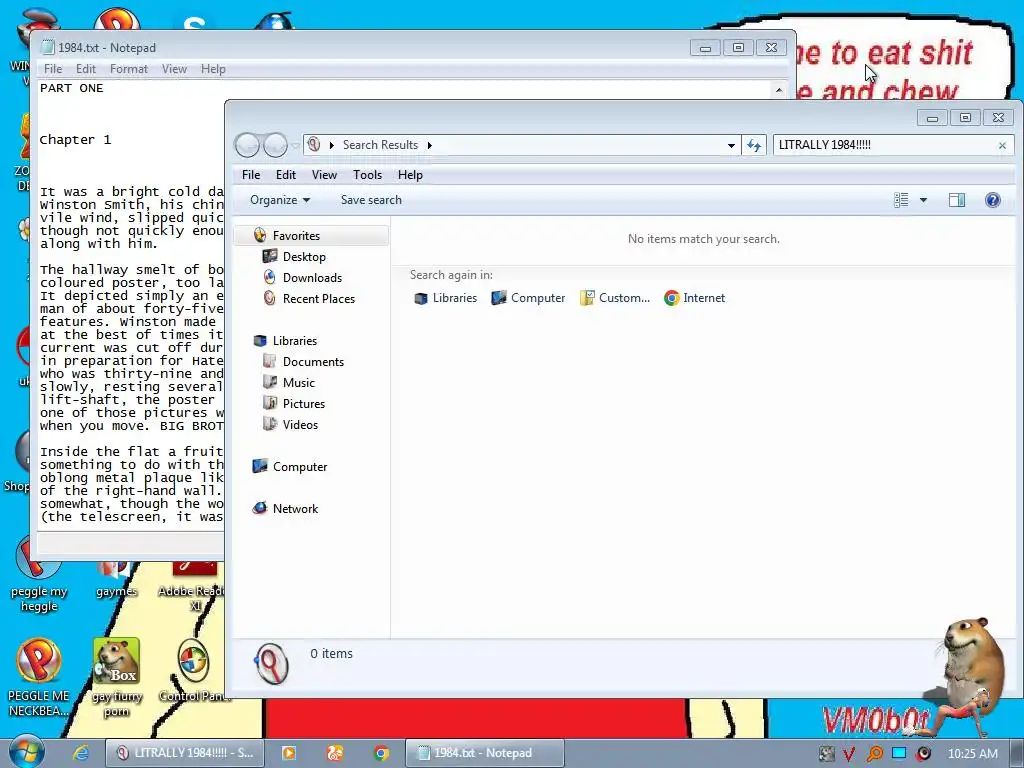Open the Explorer Help menu
The height and width of the screenshot is (768, 1024).
[x=410, y=174]
